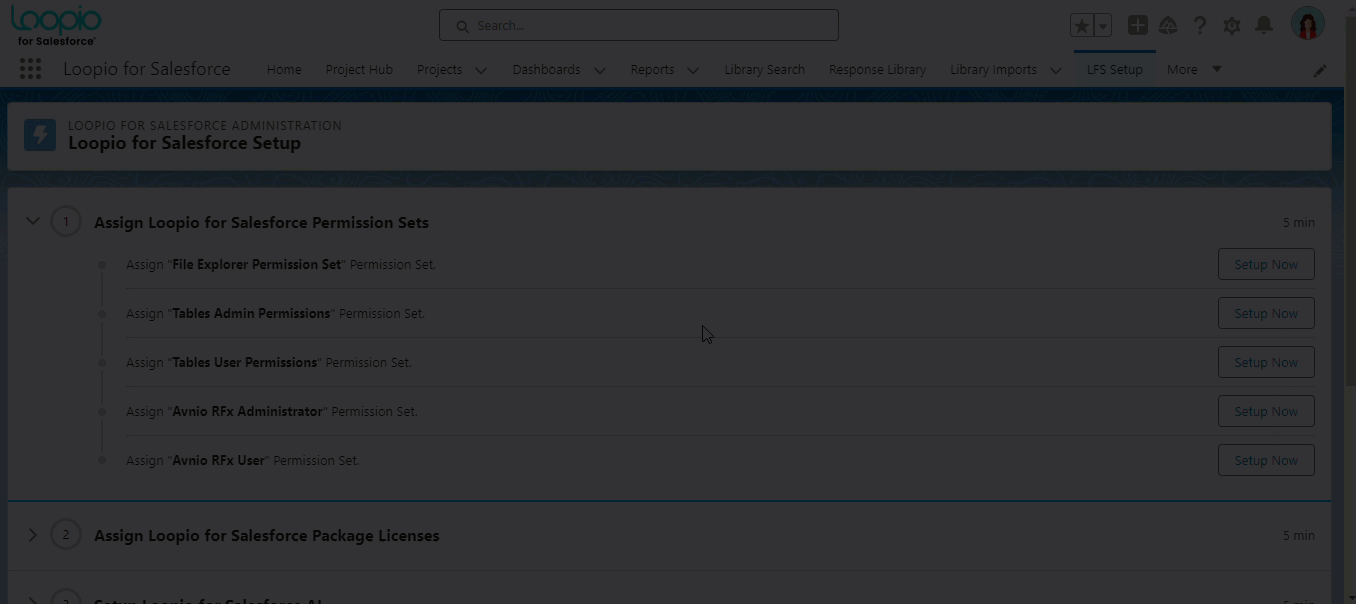Expand the Library Imports dropdown chevron

click(1055, 70)
